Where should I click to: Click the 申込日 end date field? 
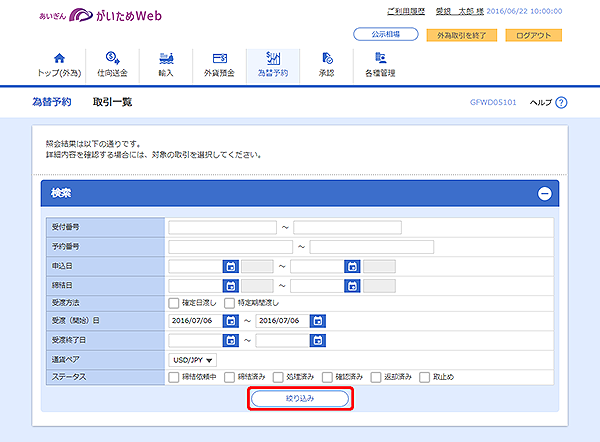(x=317, y=266)
